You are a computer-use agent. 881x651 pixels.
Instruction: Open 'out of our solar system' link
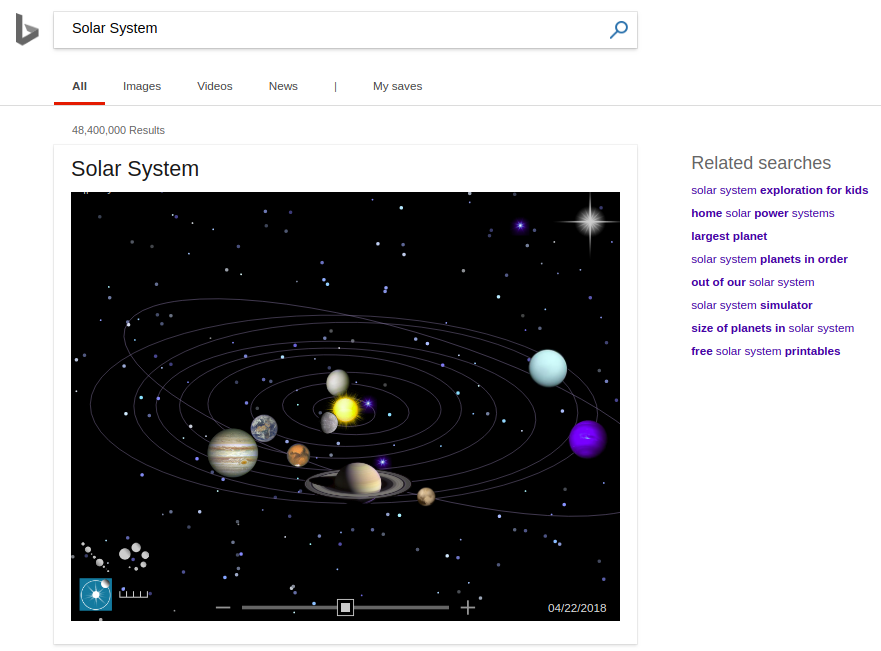(x=752, y=282)
